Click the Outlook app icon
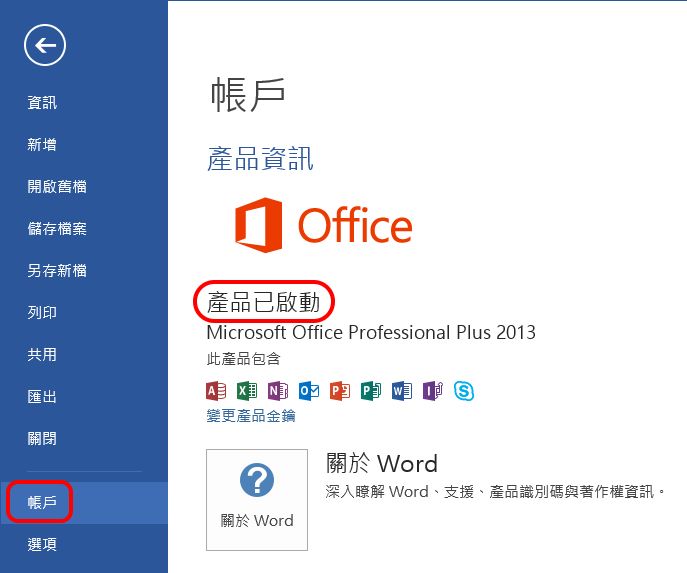Image resolution: width=687 pixels, height=573 pixels. (x=309, y=391)
